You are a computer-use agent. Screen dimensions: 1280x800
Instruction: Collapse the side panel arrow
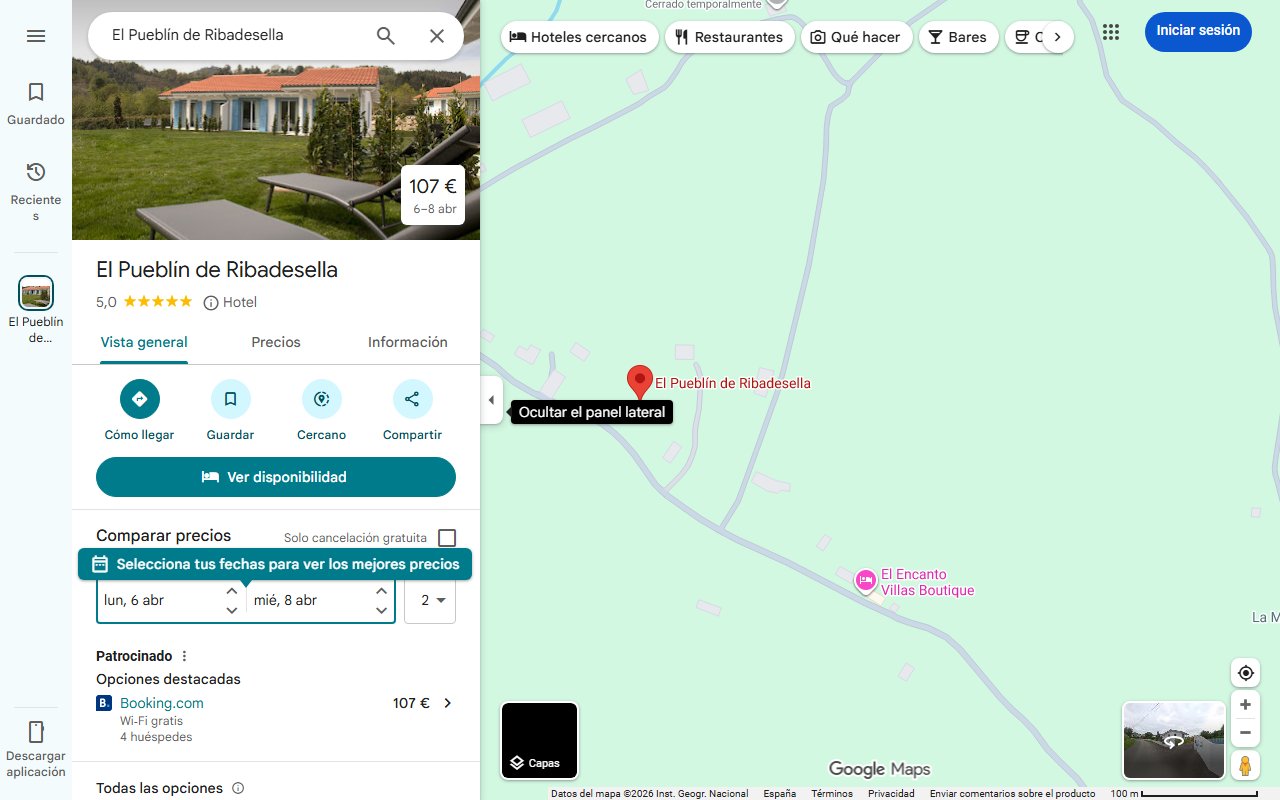click(491, 400)
